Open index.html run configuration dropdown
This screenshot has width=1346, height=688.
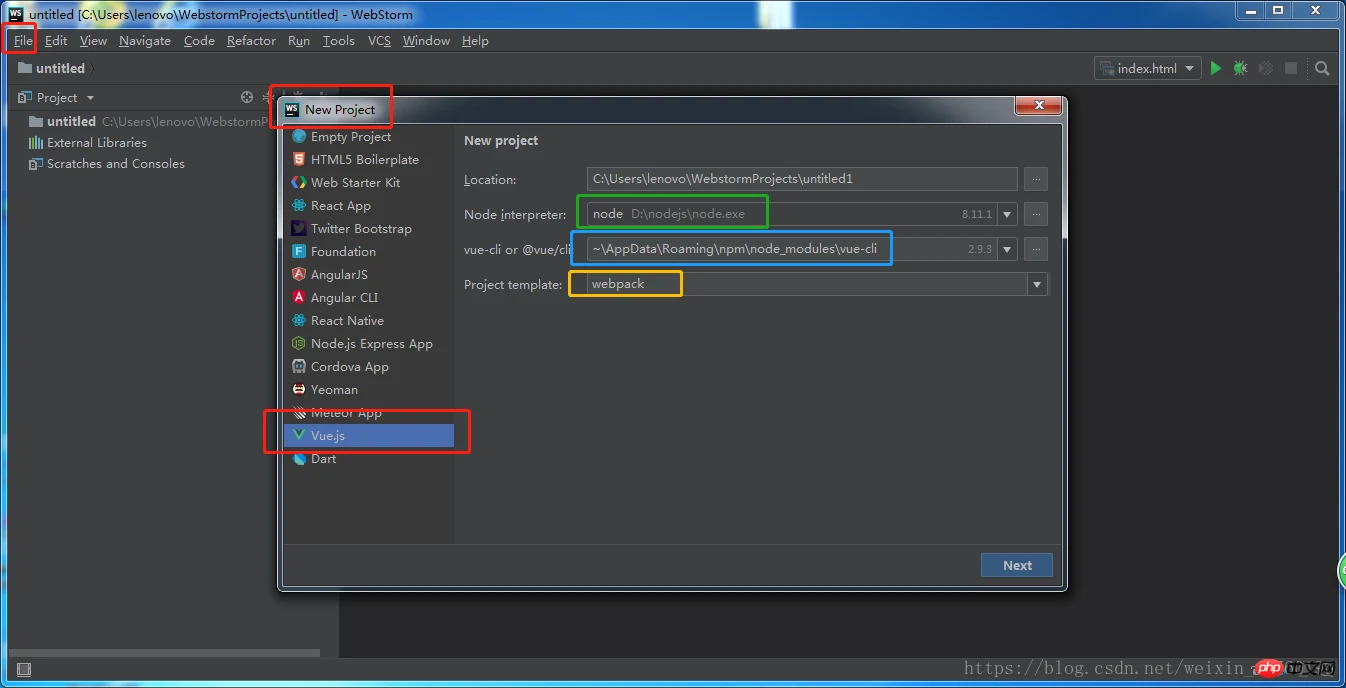tap(1147, 68)
